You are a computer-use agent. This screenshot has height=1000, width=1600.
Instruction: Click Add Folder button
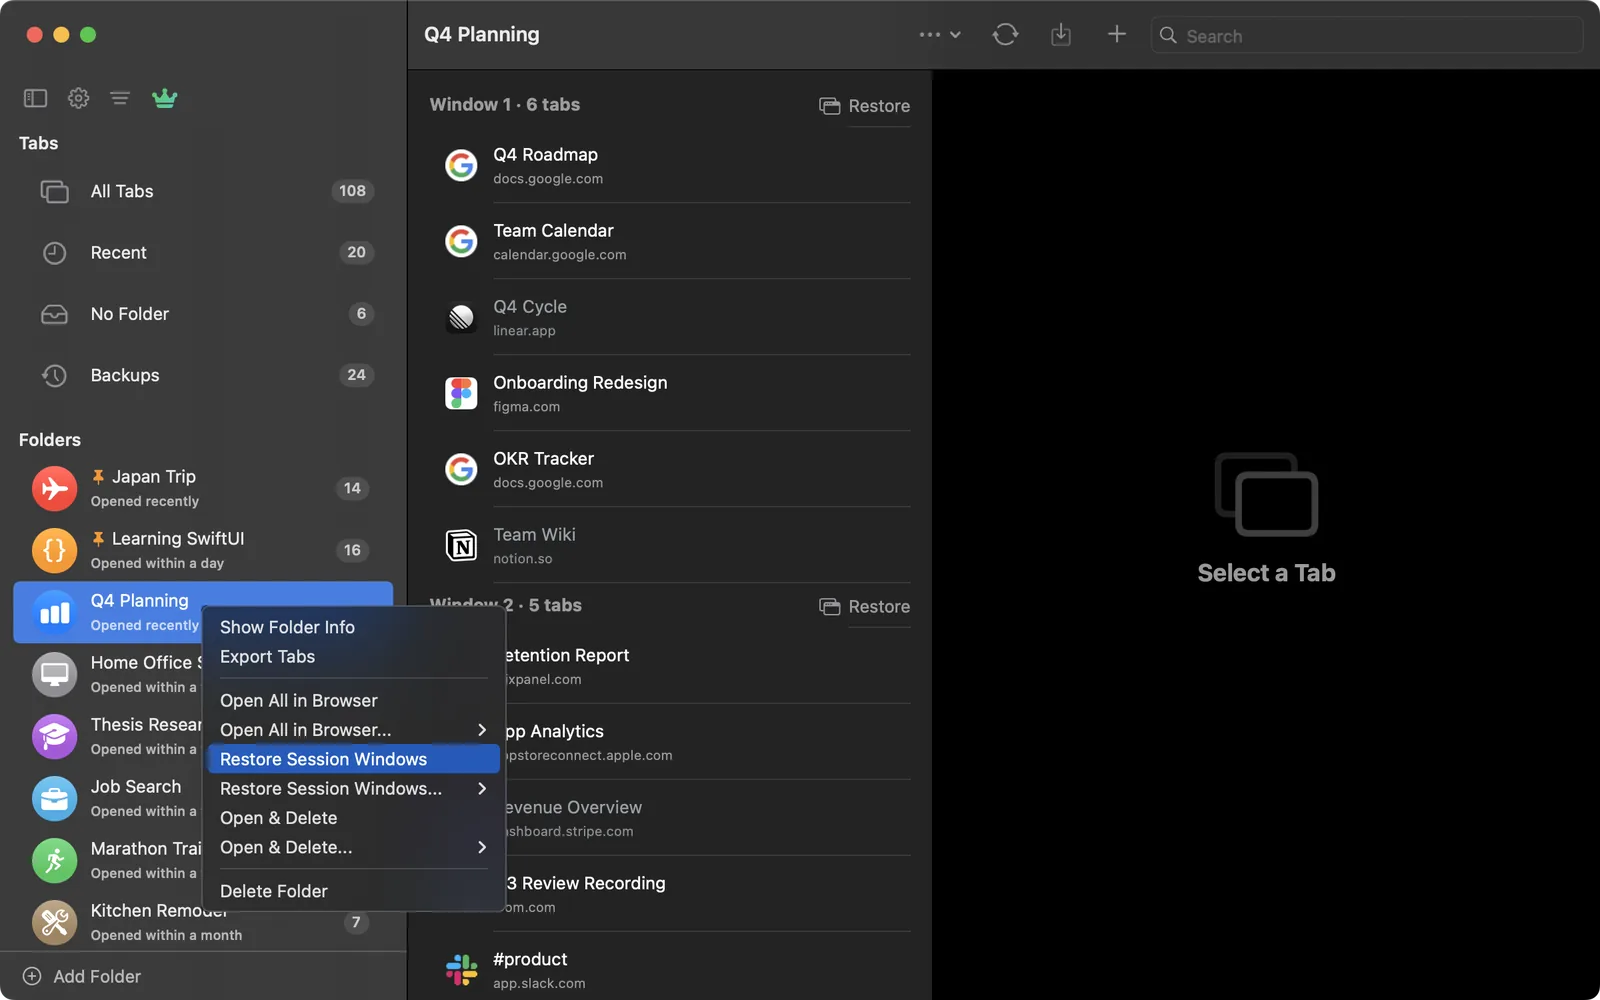tap(82, 976)
